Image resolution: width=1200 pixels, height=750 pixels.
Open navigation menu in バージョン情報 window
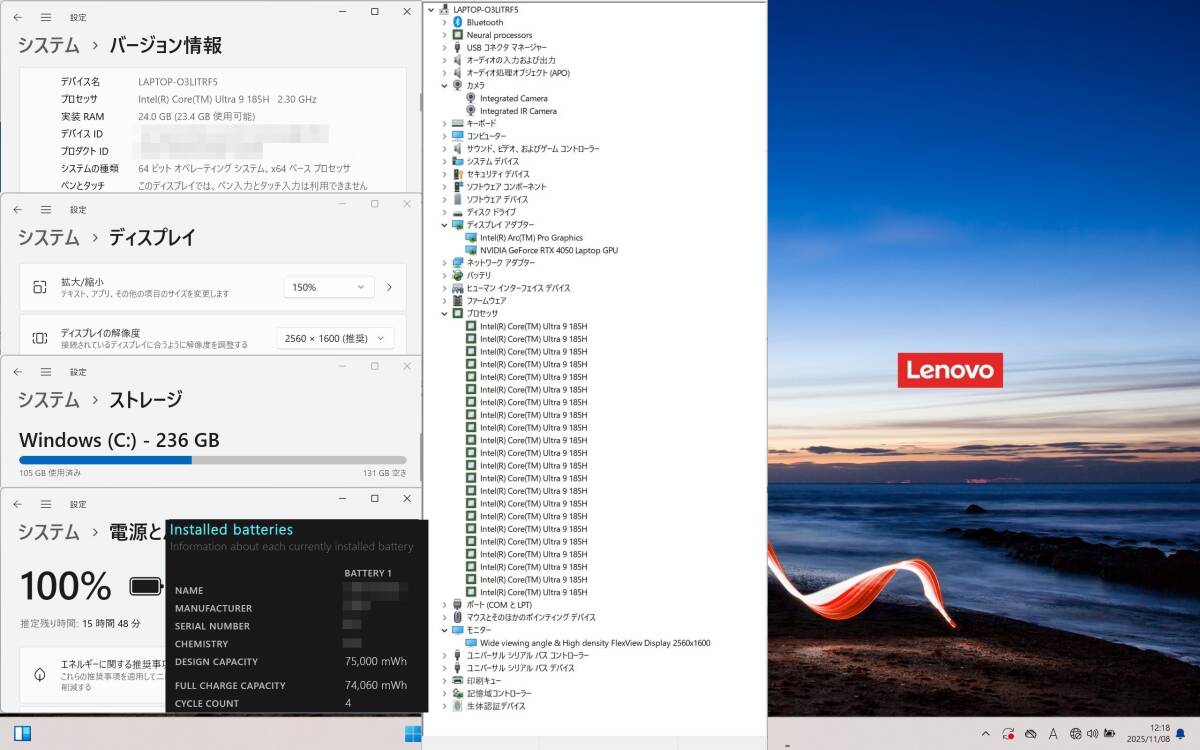pyautogui.click(x=46, y=17)
